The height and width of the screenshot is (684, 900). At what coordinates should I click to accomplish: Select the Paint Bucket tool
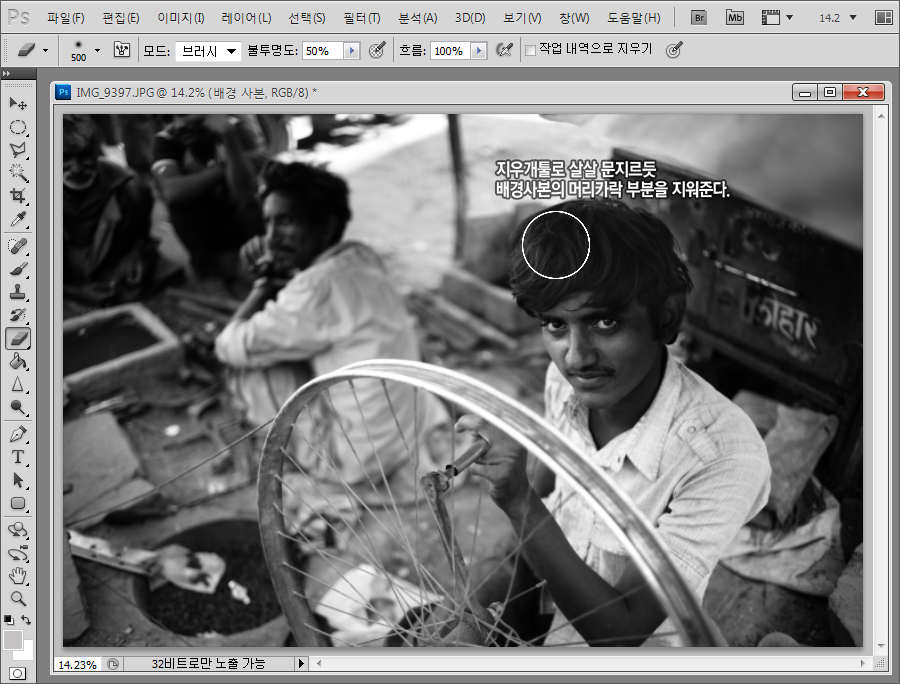pos(18,362)
